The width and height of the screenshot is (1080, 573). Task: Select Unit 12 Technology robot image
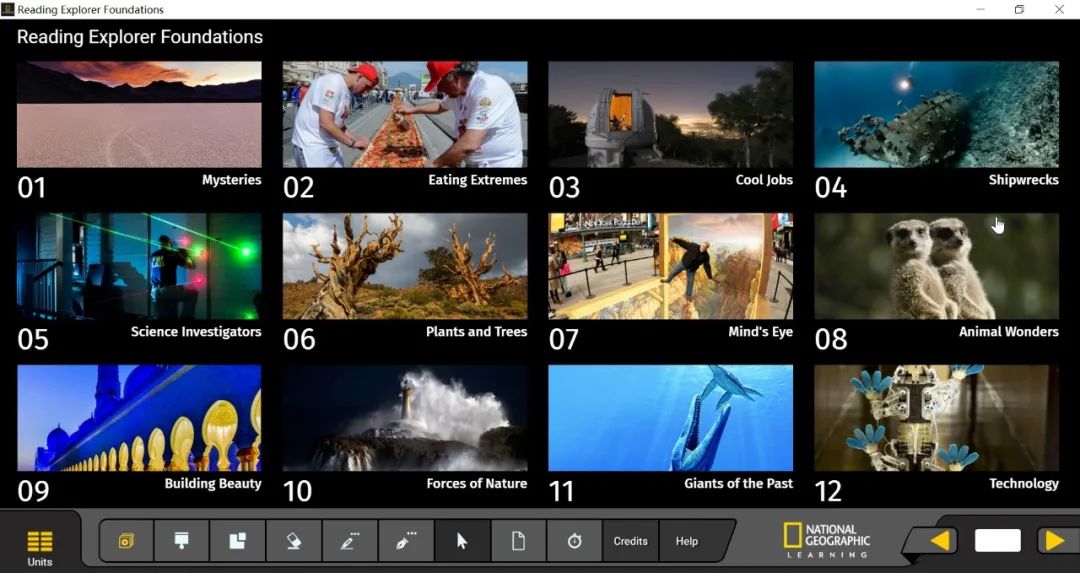(937, 418)
